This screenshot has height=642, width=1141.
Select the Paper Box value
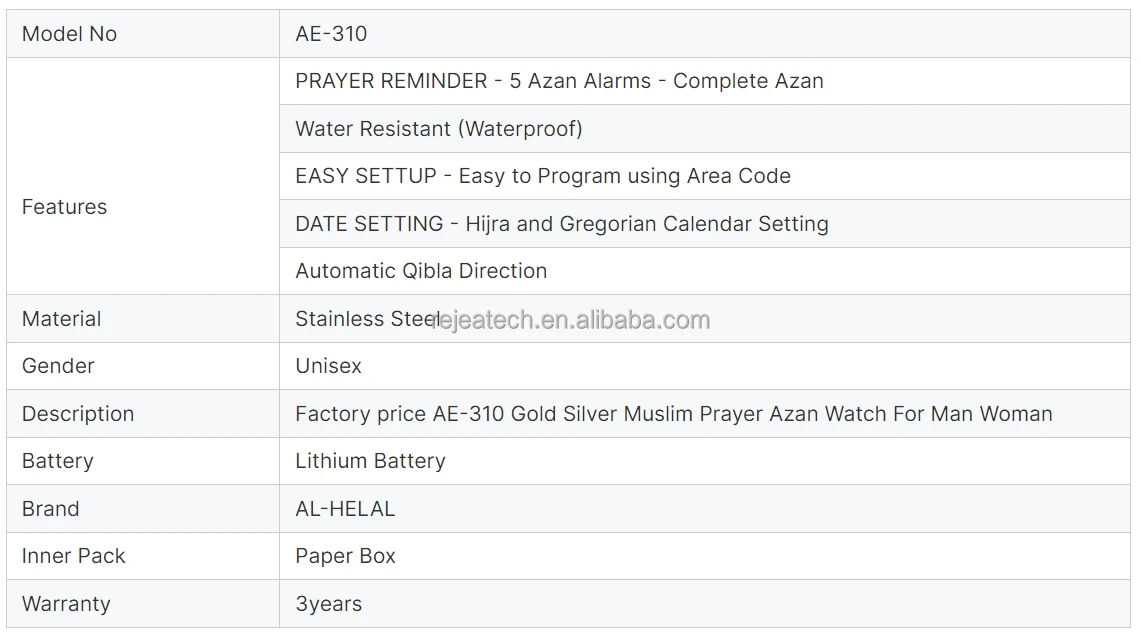pos(345,556)
